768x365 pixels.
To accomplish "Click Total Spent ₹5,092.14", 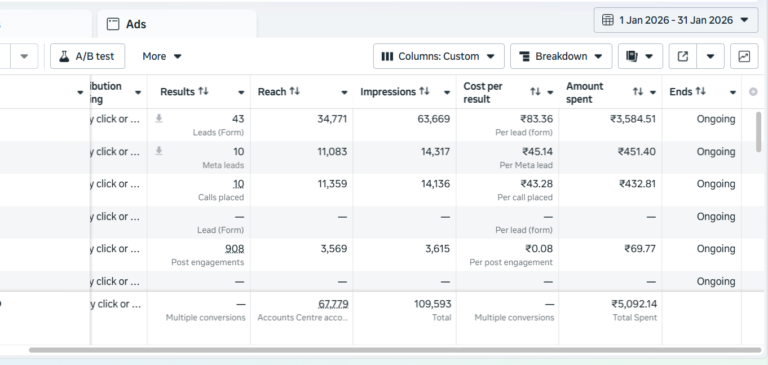I will (x=634, y=304).
